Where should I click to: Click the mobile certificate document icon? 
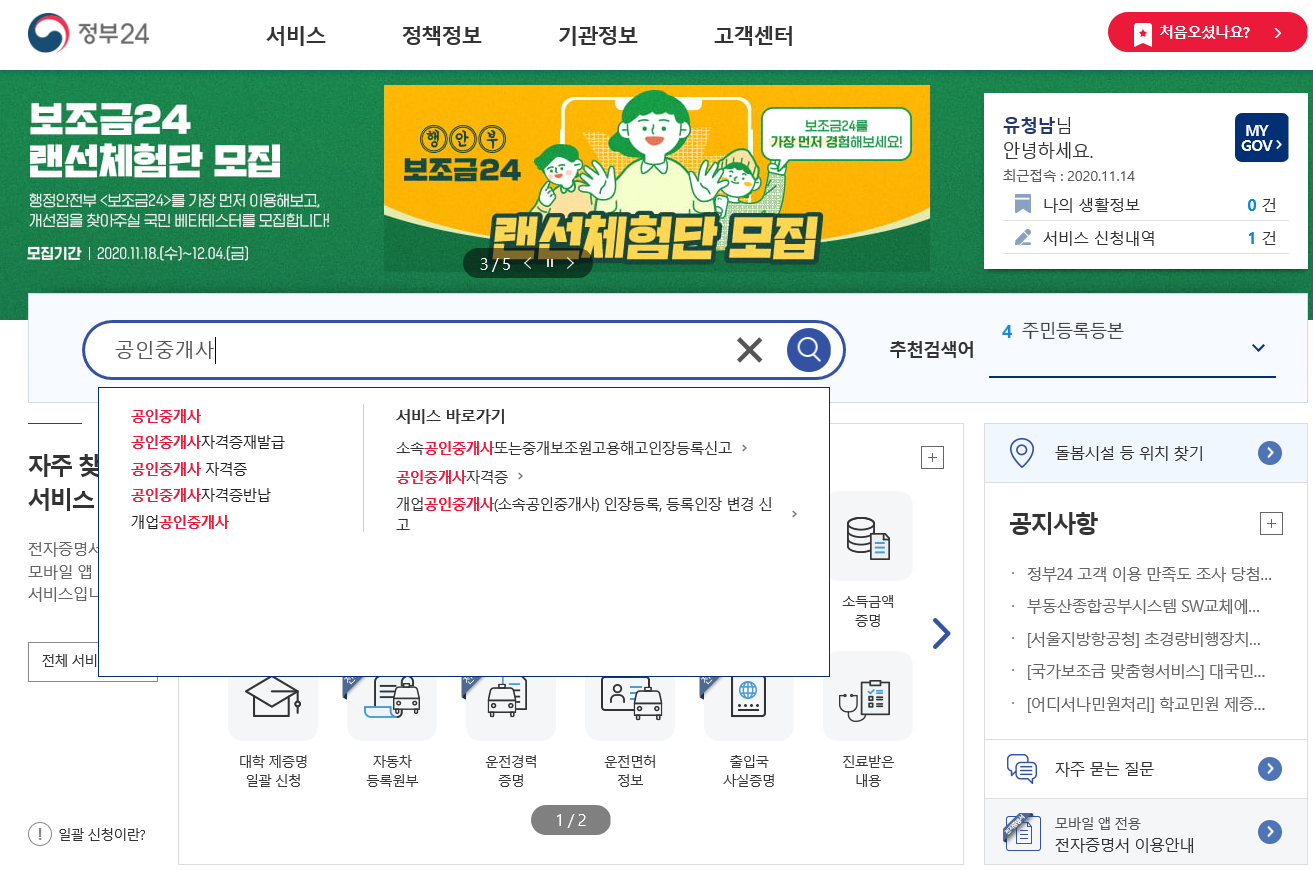click(x=1021, y=832)
